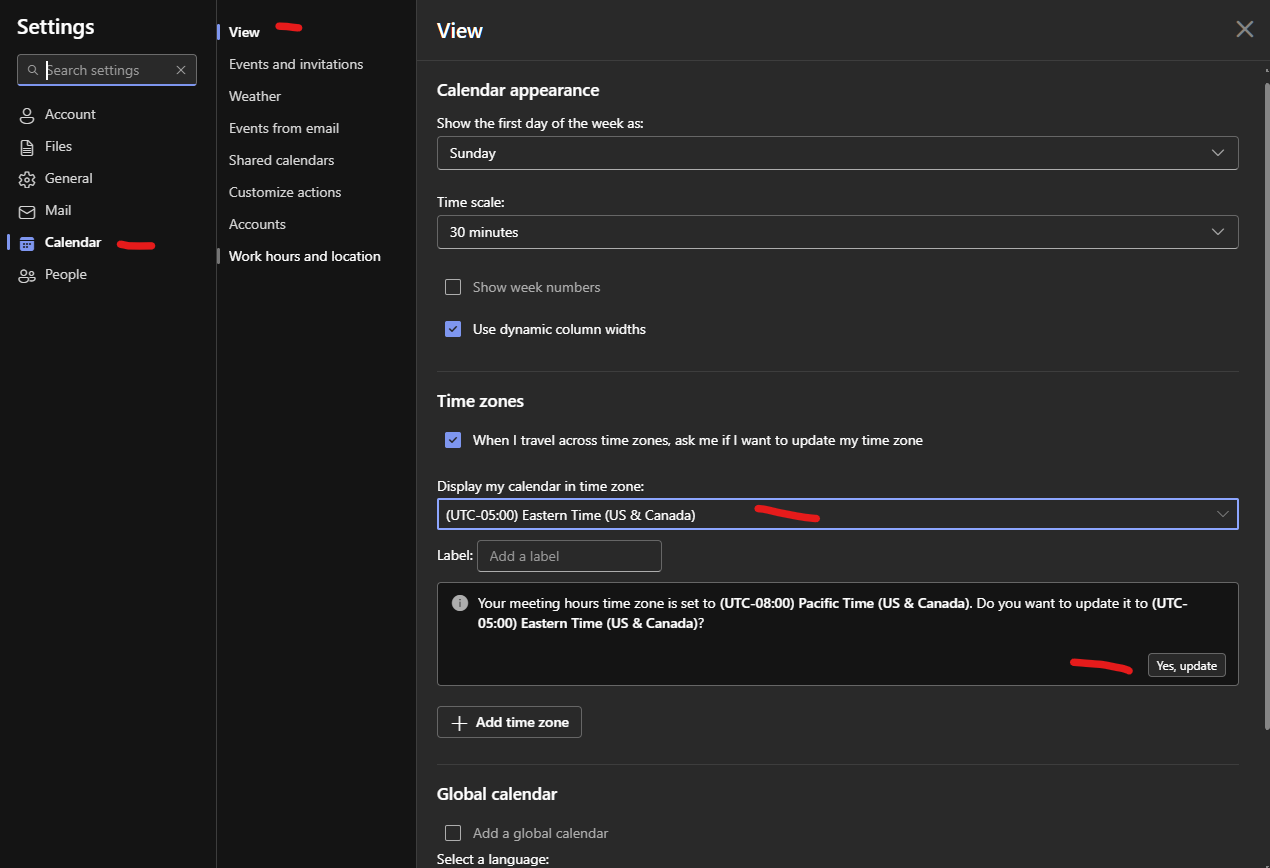Image resolution: width=1270 pixels, height=868 pixels.
Task: Open the first day of week dropdown
Action: click(x=837, y=153)
